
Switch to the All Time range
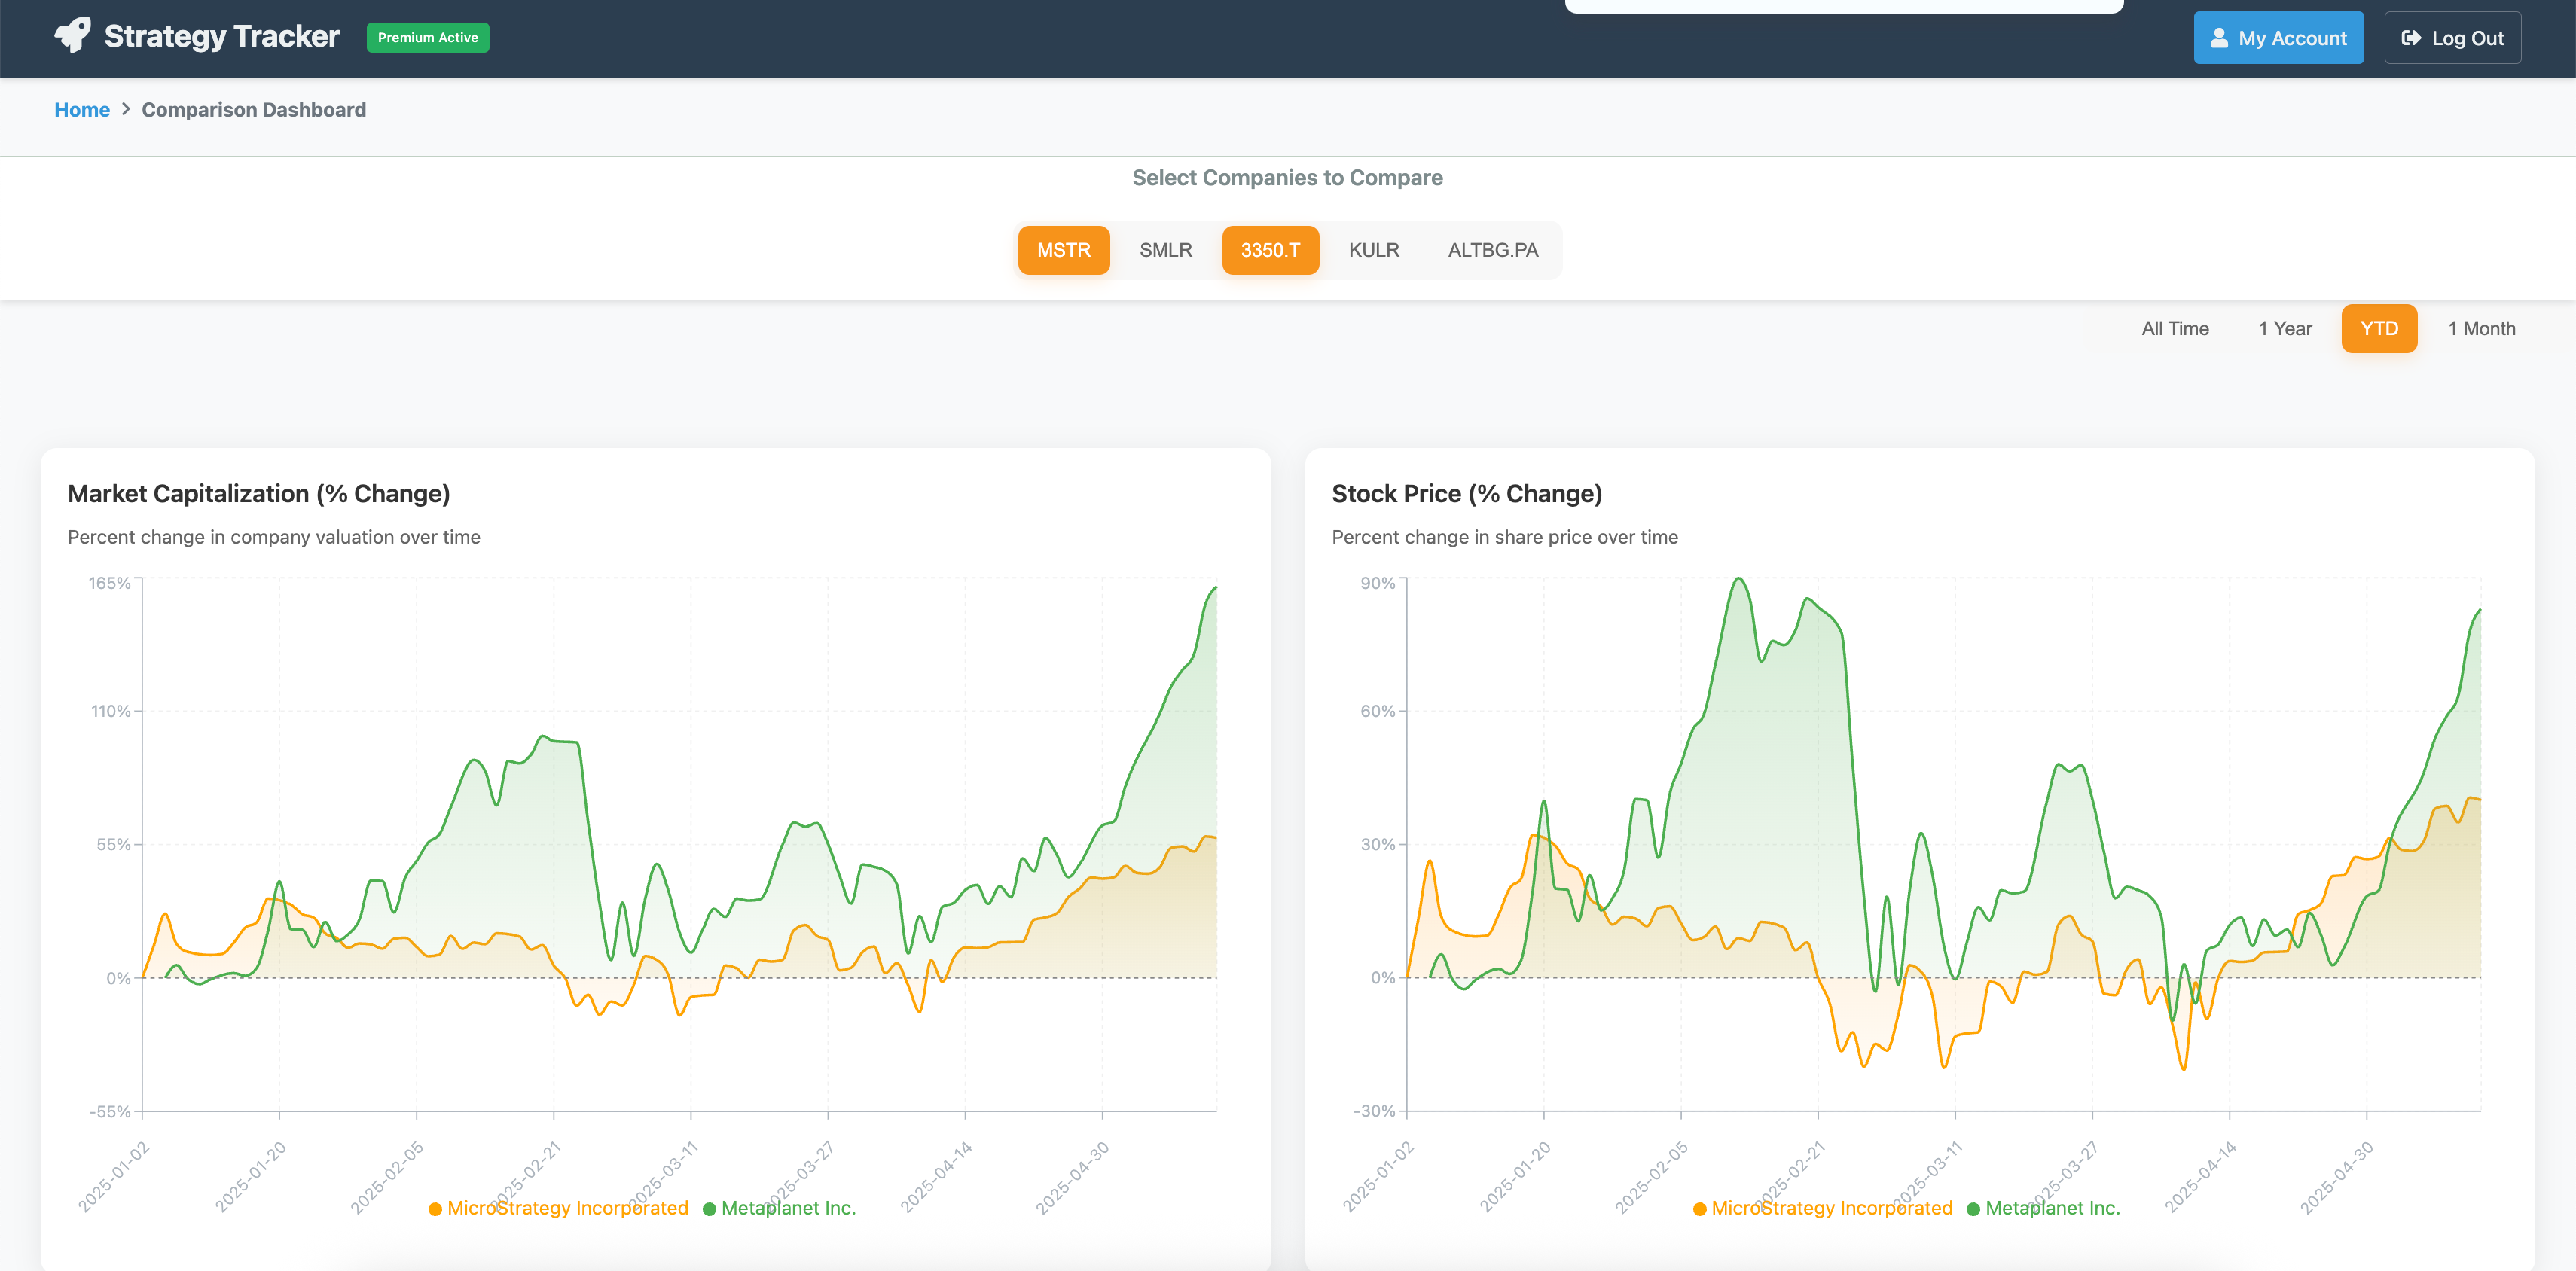click(x=2175, y=328)
